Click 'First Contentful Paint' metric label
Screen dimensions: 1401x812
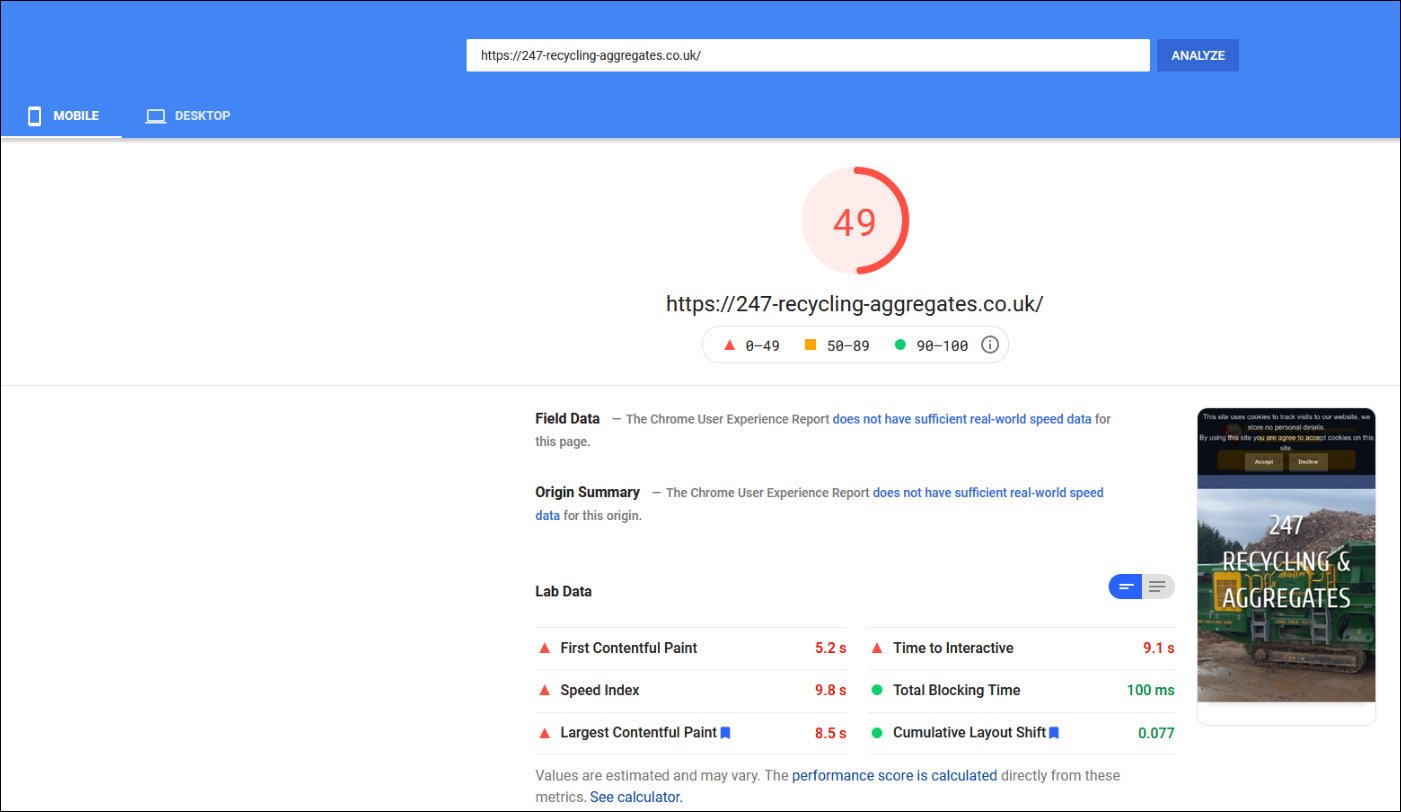click(629, 648)
